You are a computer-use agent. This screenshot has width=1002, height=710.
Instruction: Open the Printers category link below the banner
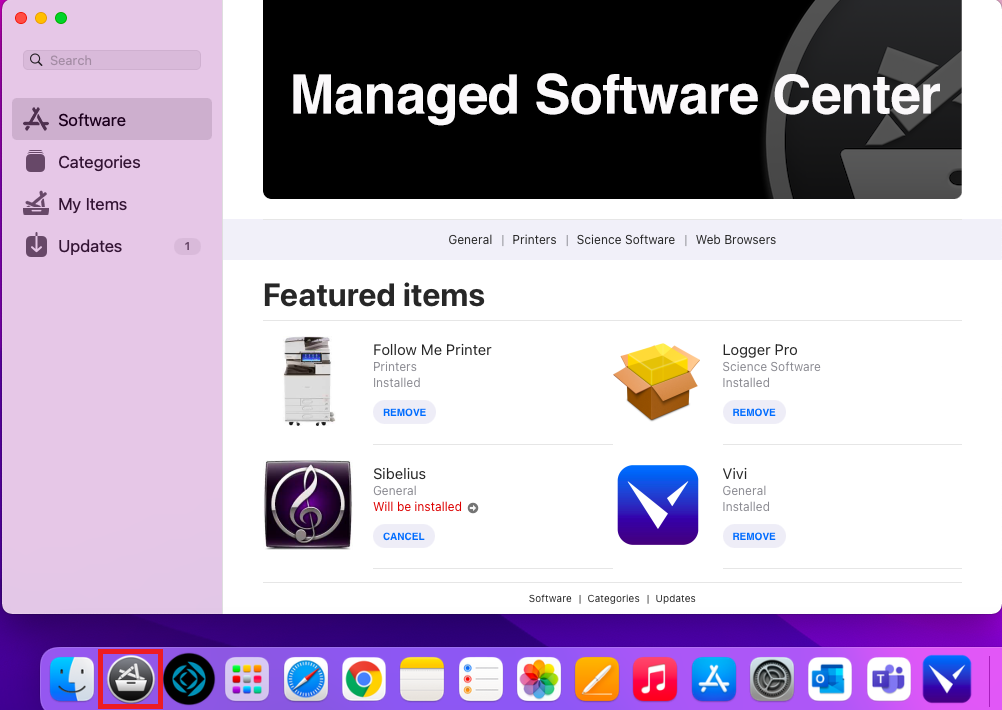(x=534, y=240)
